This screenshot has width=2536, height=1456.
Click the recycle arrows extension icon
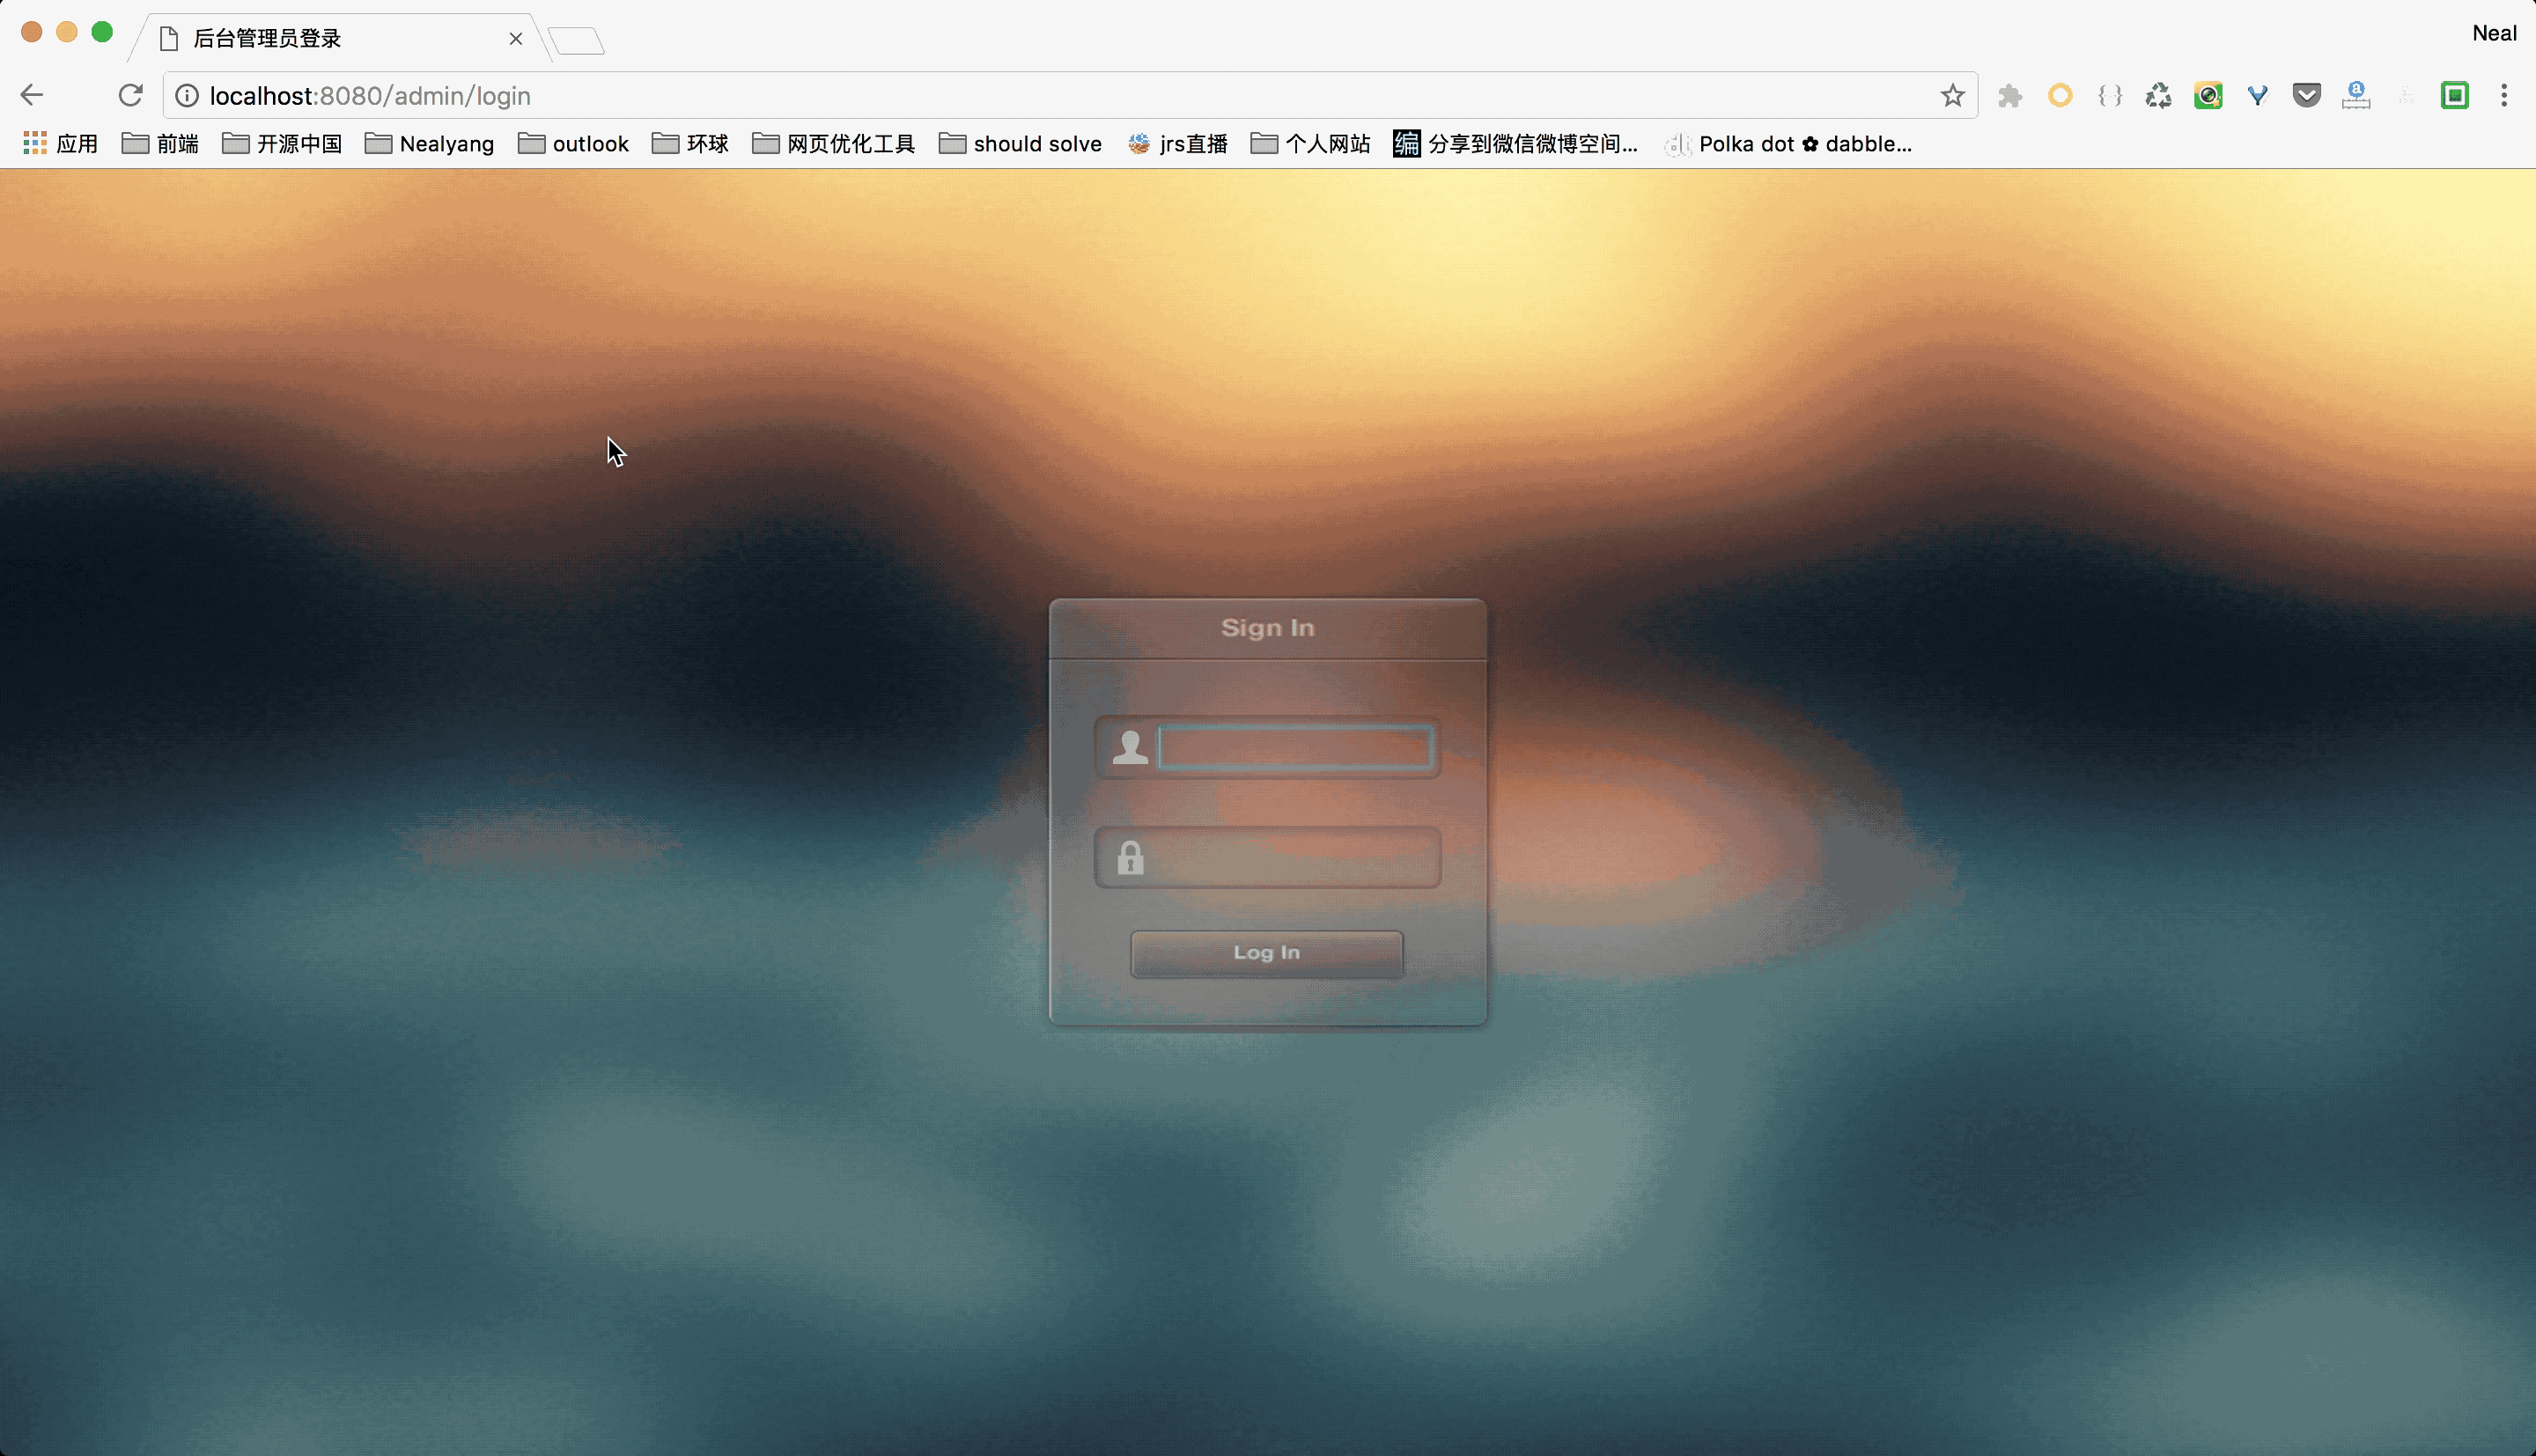[x=2159, y=96]
